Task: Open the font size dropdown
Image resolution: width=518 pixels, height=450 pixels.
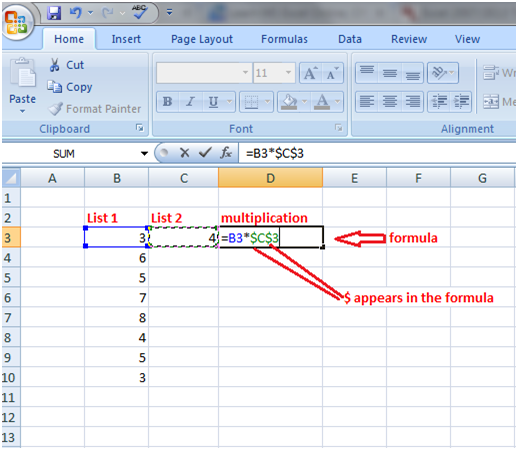Action: click(x=289, y=72)
